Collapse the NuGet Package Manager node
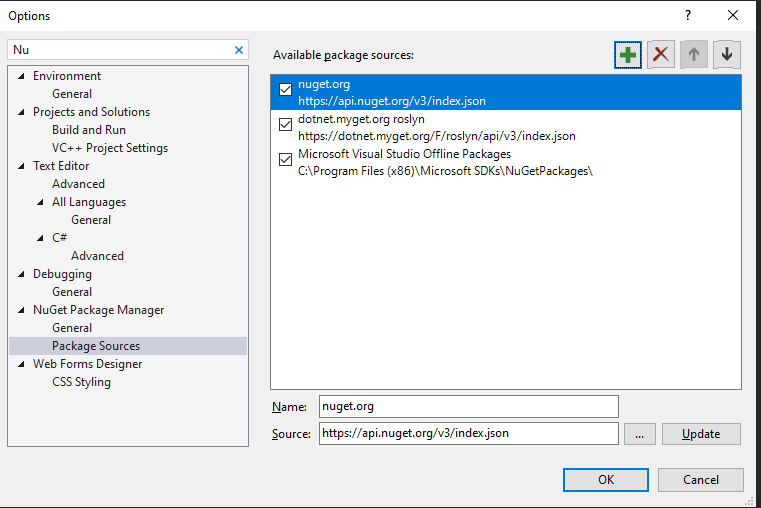The height and width of the screenshot is (508, 761). tap(22, 310)
